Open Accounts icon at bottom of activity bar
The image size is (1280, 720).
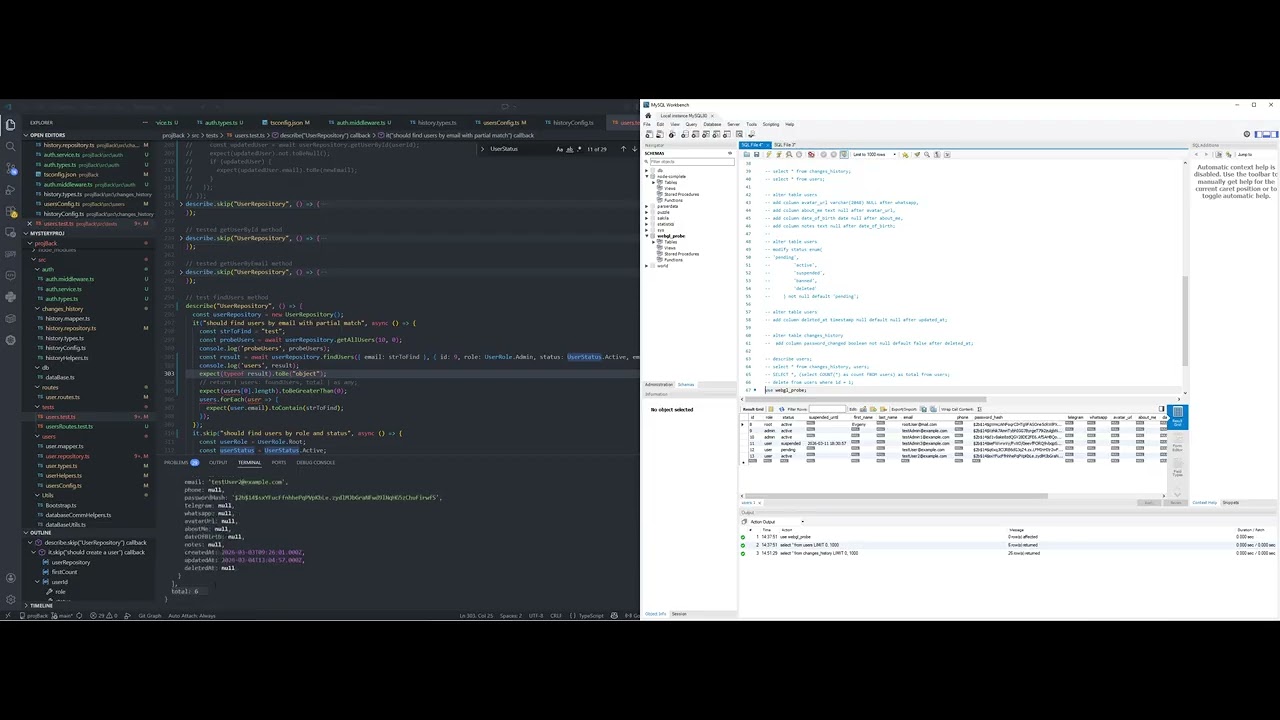click(11, 578)
